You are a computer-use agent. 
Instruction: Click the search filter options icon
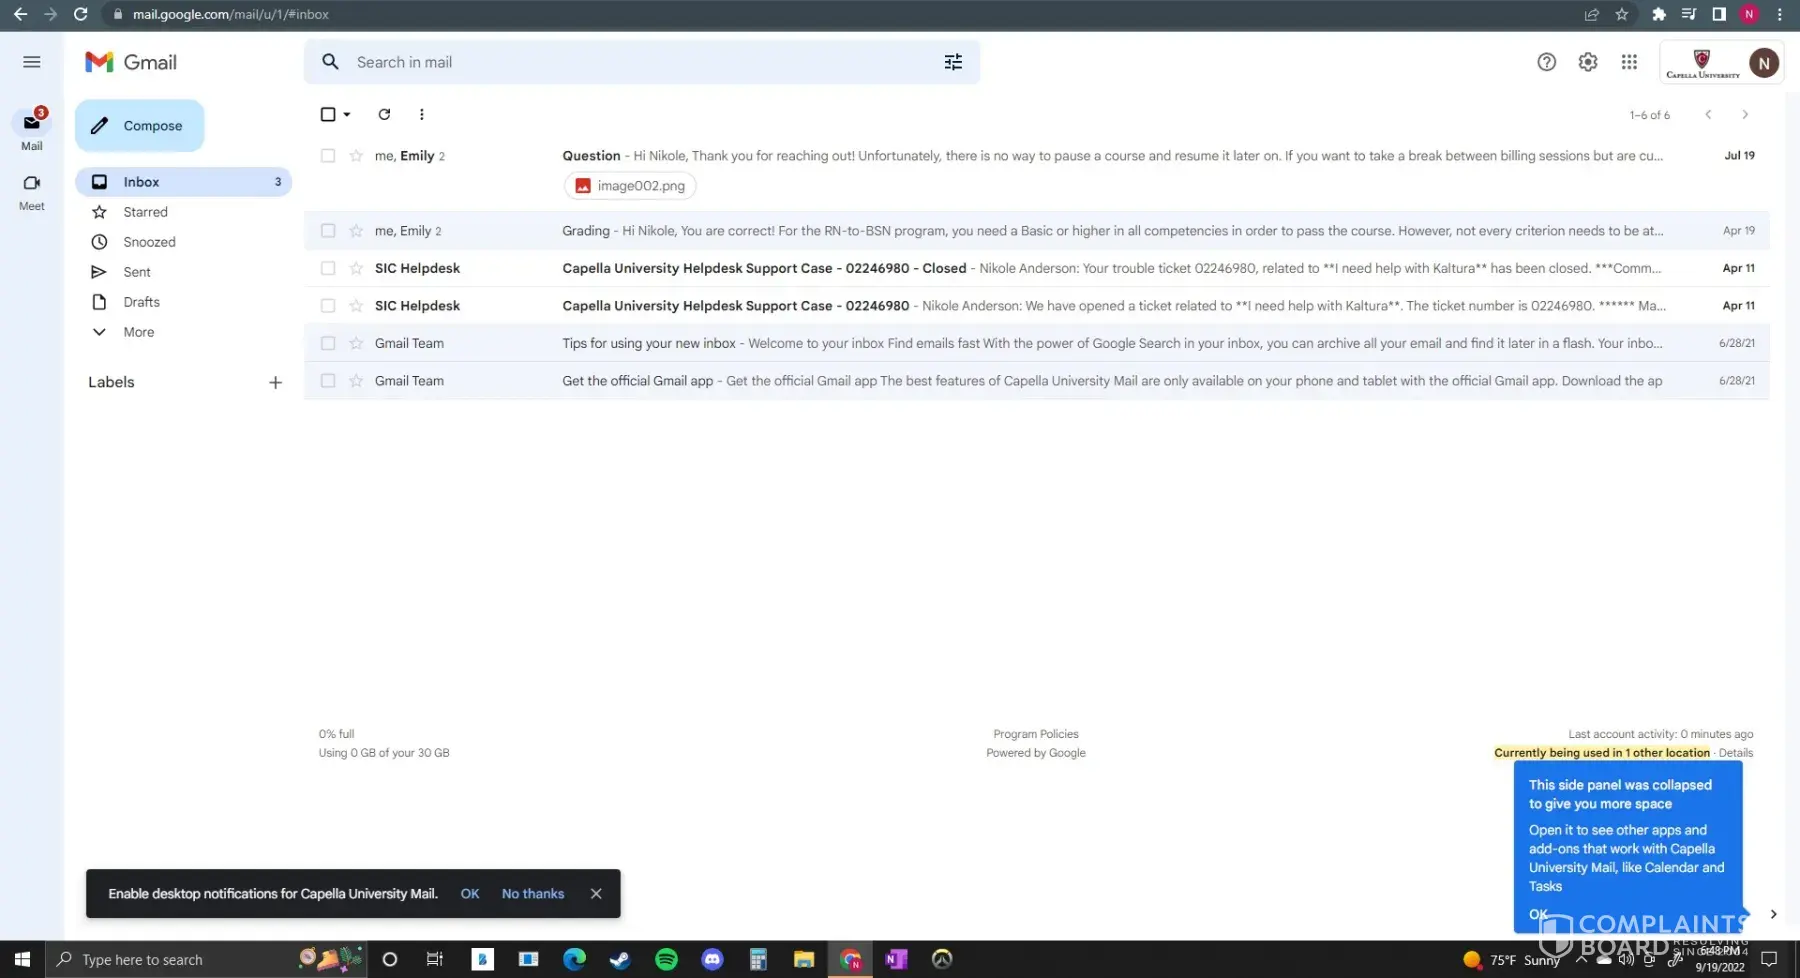(953, 62)
